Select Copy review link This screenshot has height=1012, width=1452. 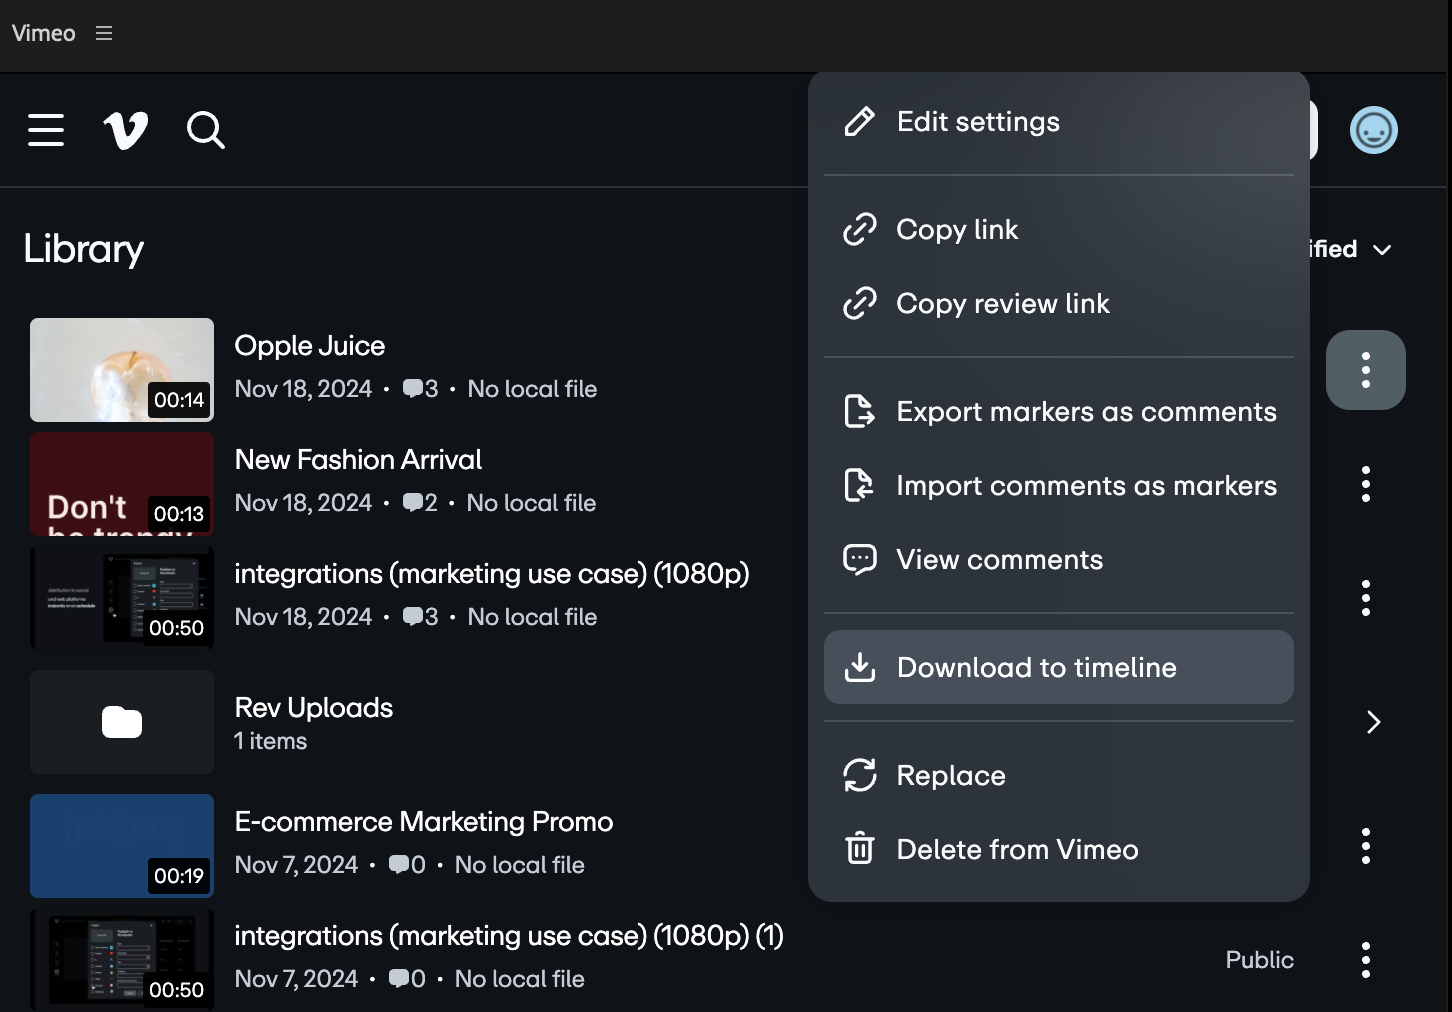[x=1002, y=304]
